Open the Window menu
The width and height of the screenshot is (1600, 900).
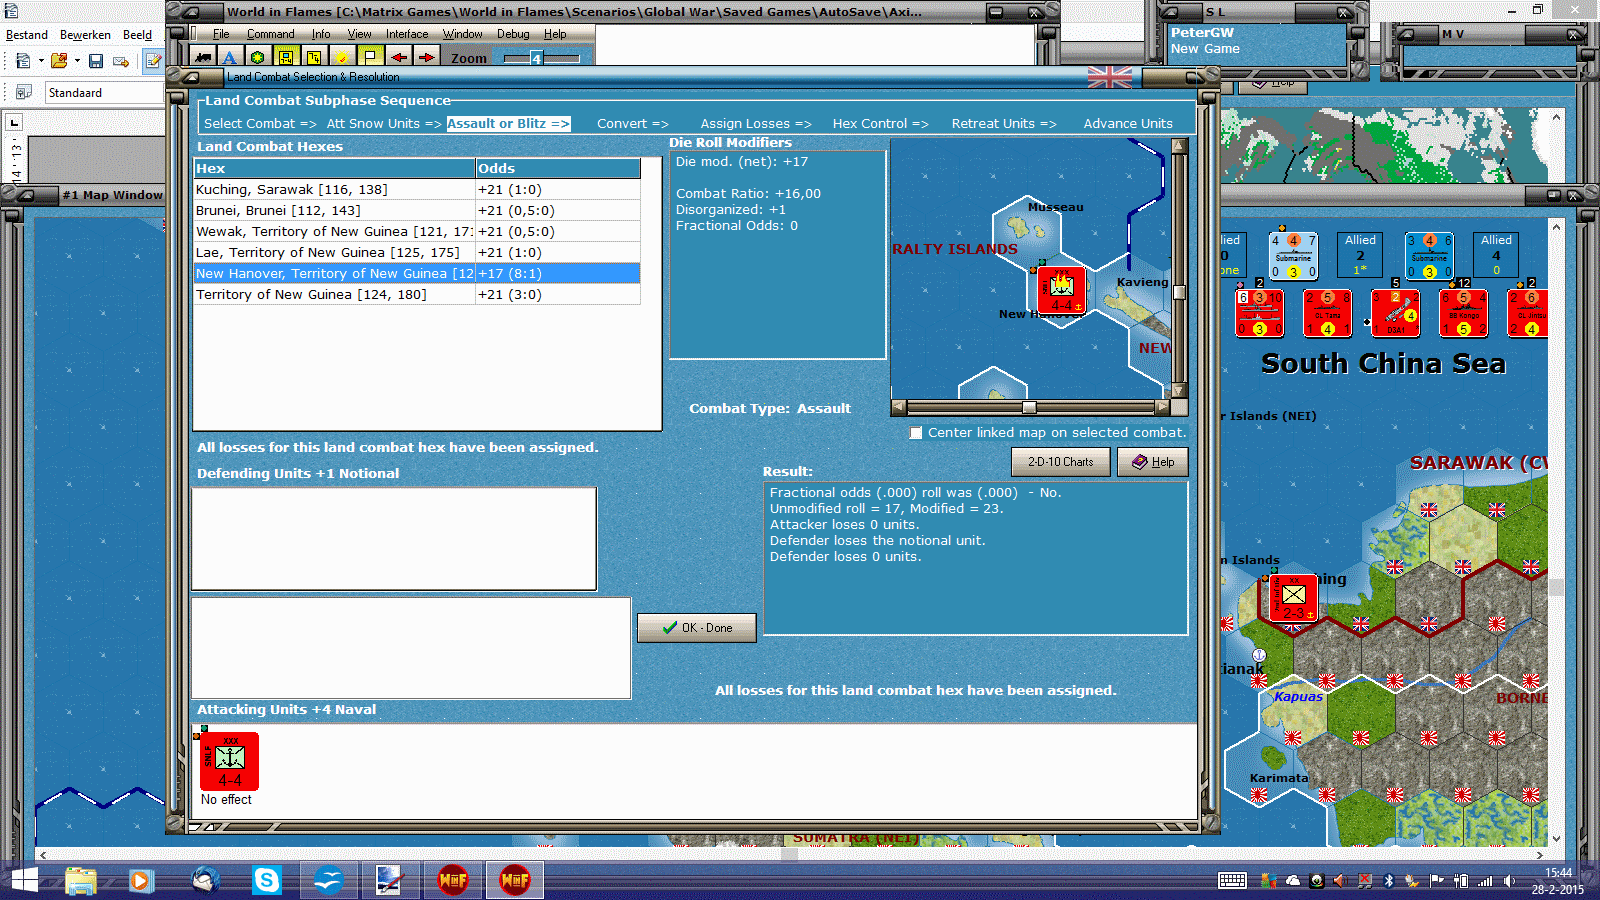click(x=463, y=34)
